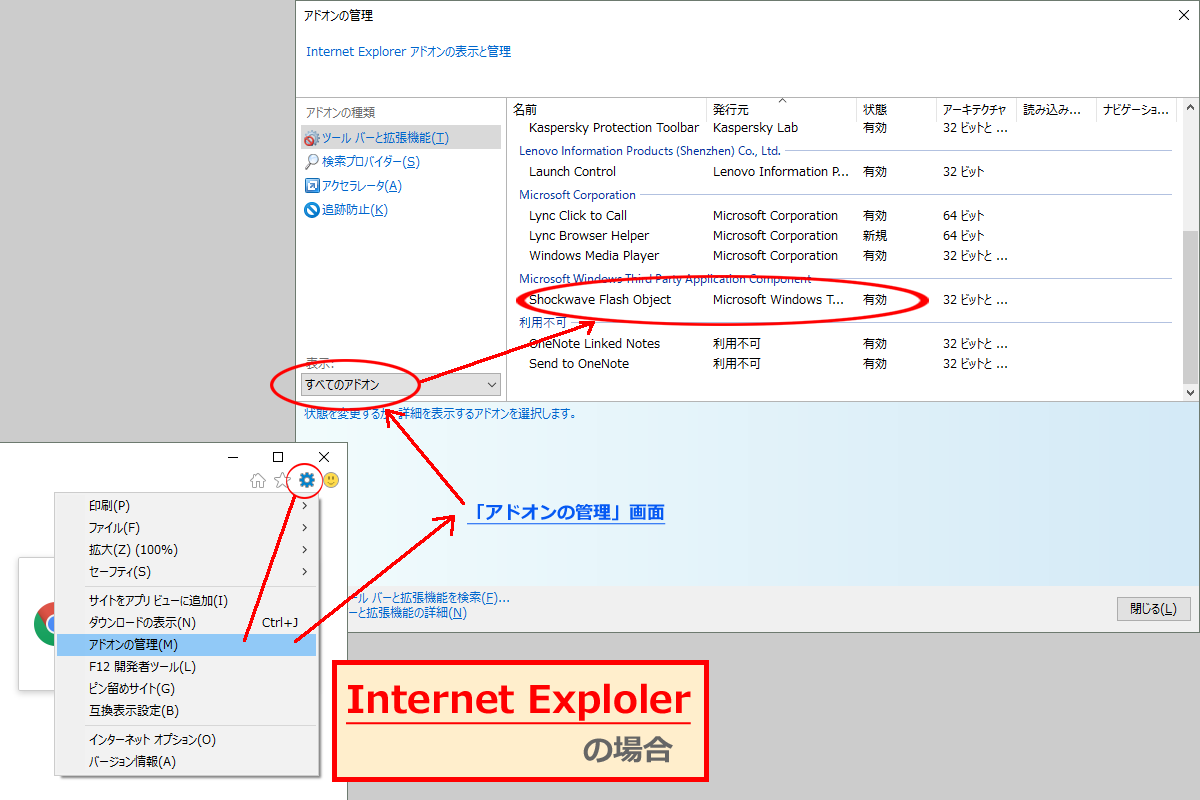Open Favorites via the star icon
This screenshot has height=800, width=1200.
click(x=282, y=481)
